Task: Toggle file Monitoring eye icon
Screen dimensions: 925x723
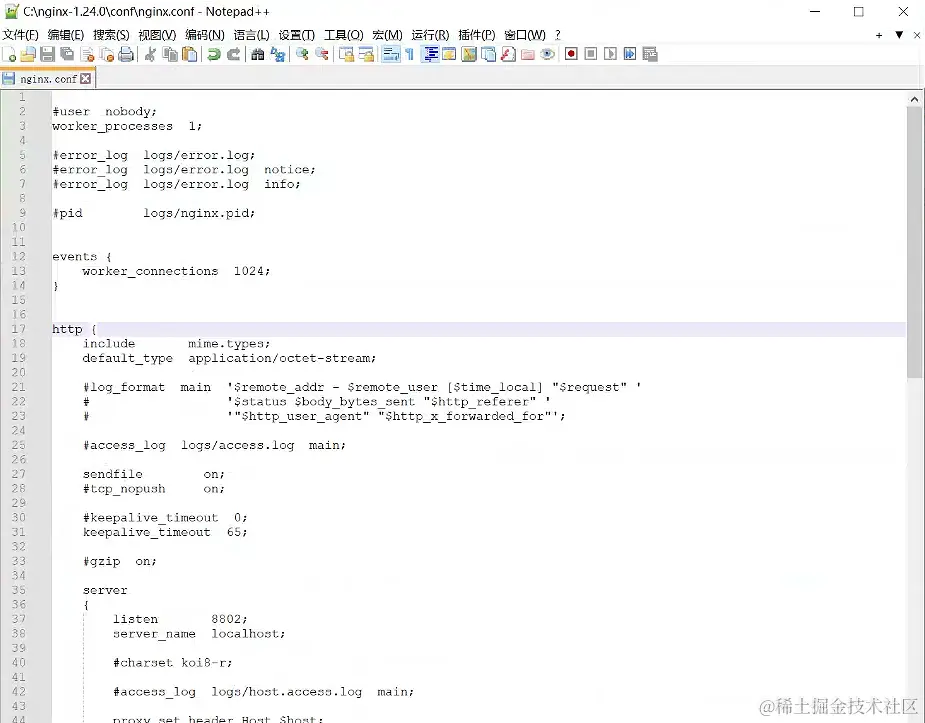Action: coord(547,54)
